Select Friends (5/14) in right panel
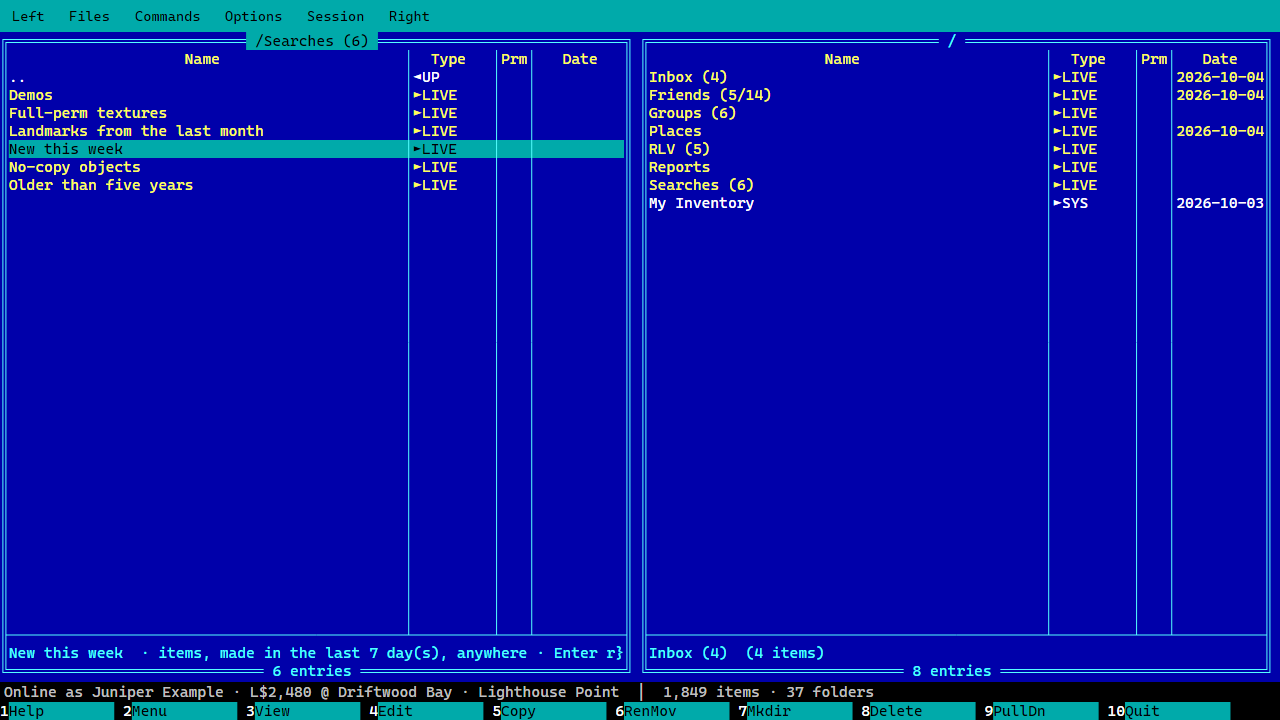Screen dimensions: 1280x720 (x=956, y=95)
